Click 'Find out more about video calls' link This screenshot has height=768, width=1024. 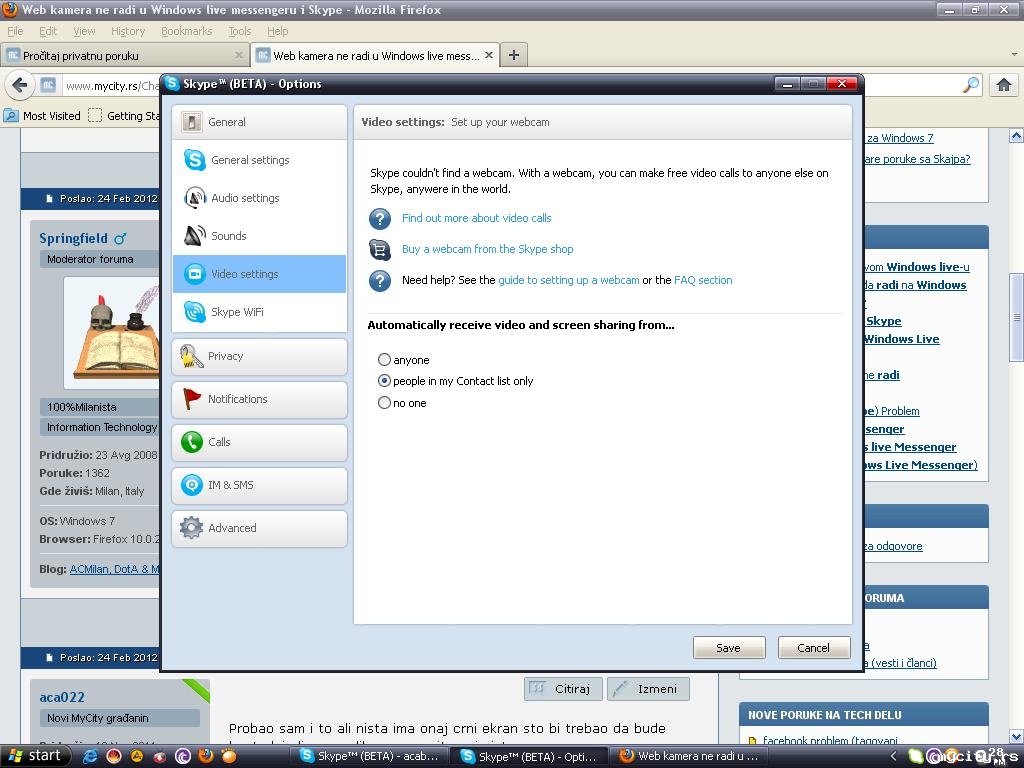(x=476, y=218)
